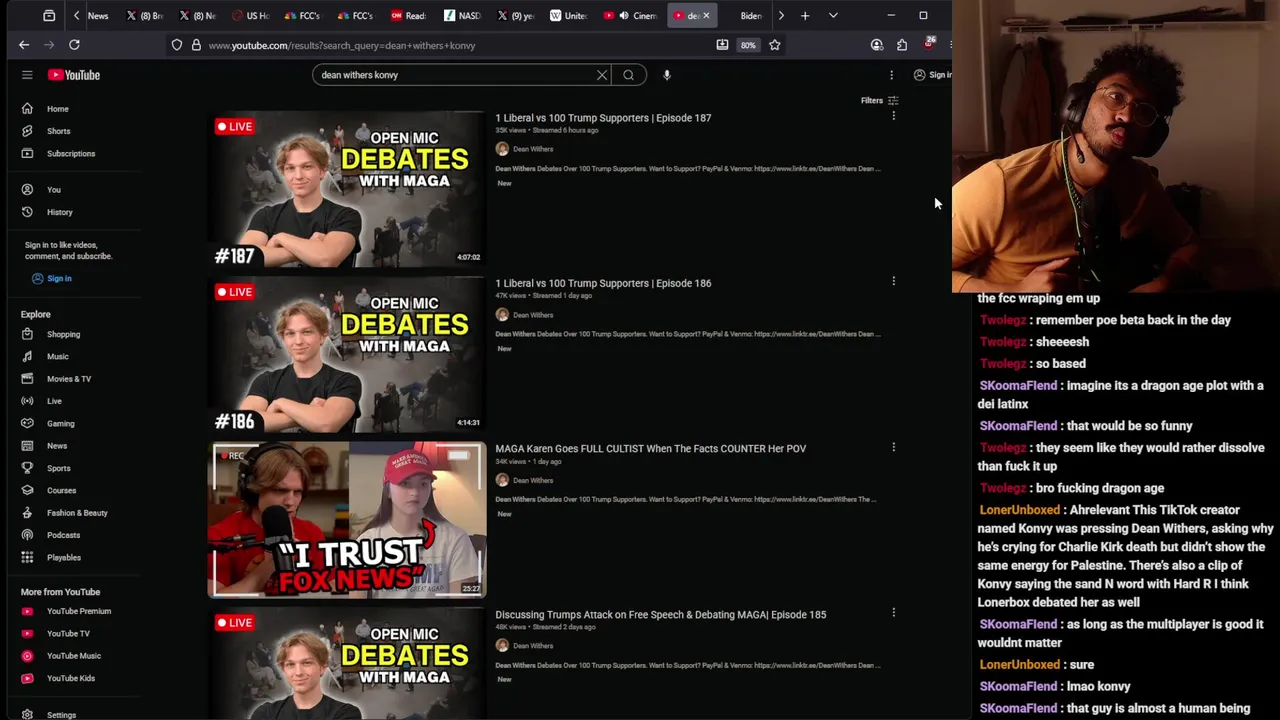
Task: Reload the page with browser refresh
Action: tap(74, 45)
